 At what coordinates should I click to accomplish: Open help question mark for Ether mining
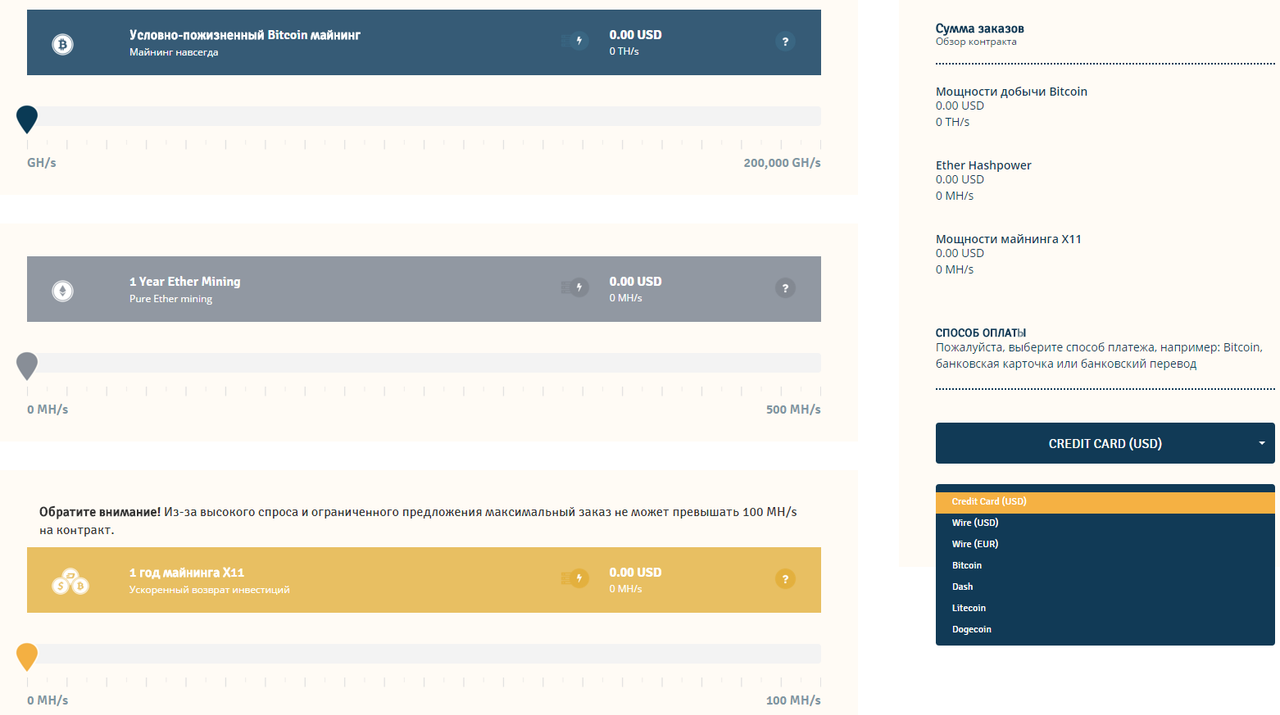(x=785, y=289)
